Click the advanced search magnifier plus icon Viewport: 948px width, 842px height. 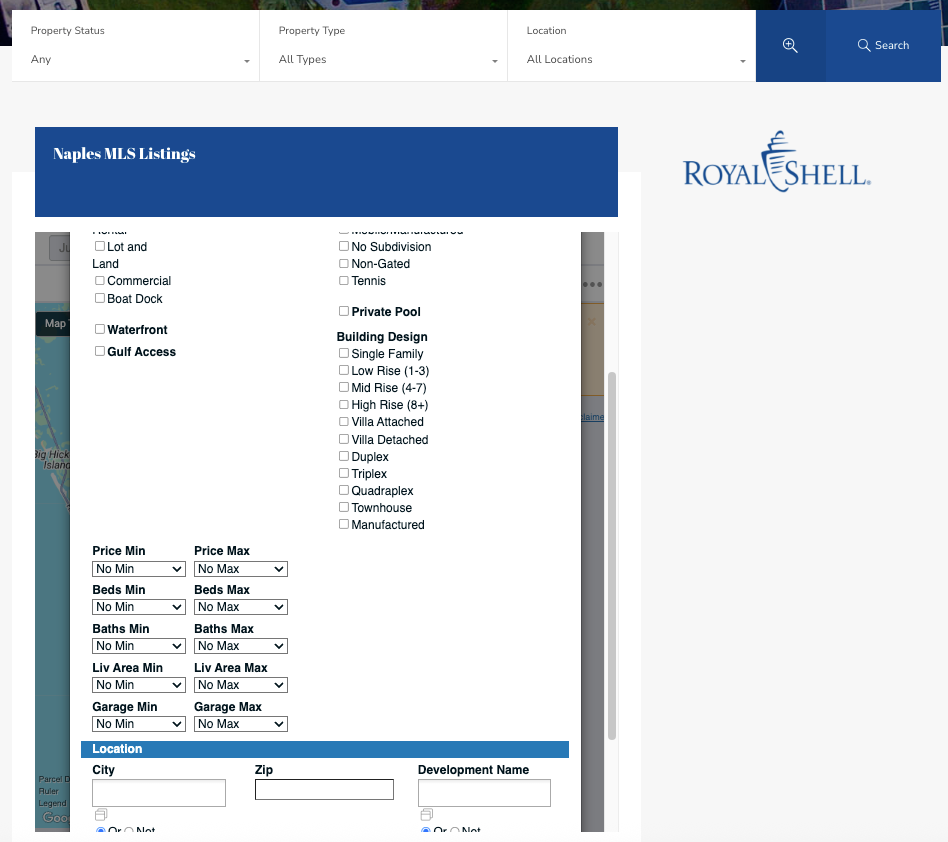coord(790,45)
